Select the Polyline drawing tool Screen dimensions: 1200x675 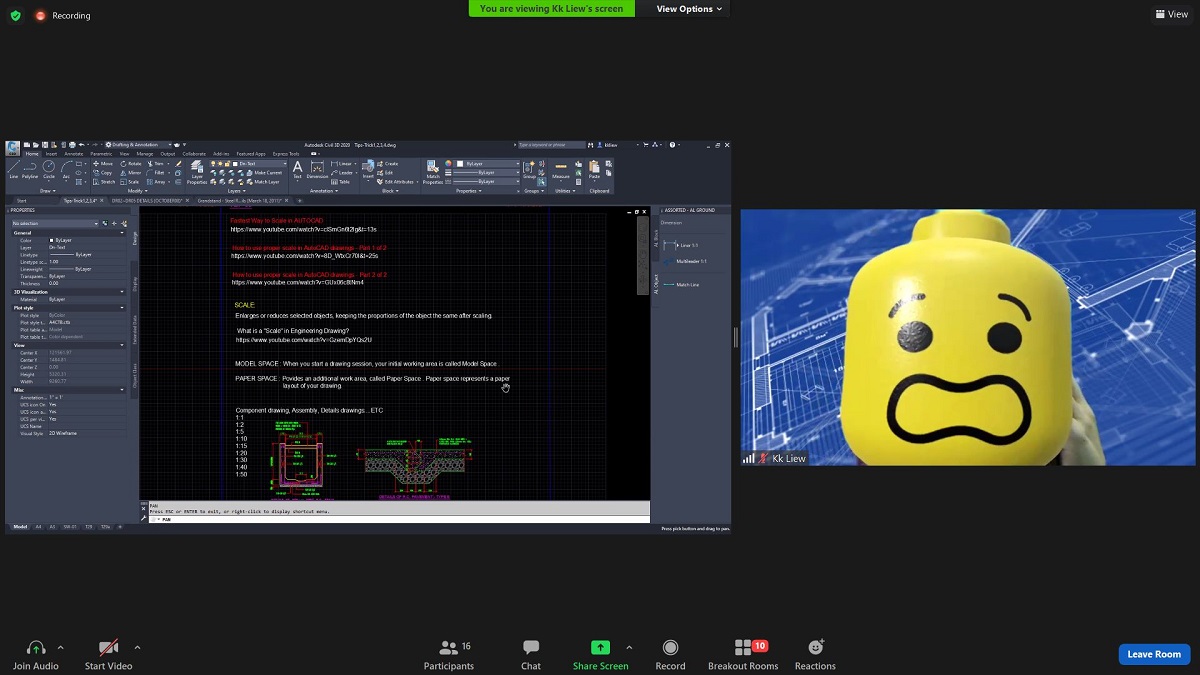tap(30, 169)
